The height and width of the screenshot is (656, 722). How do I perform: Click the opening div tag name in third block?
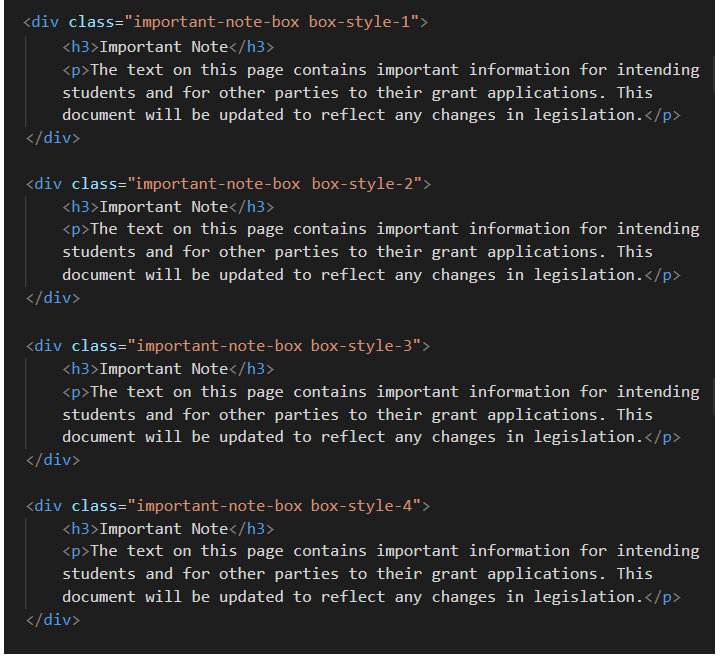click(x=47, y=346)
